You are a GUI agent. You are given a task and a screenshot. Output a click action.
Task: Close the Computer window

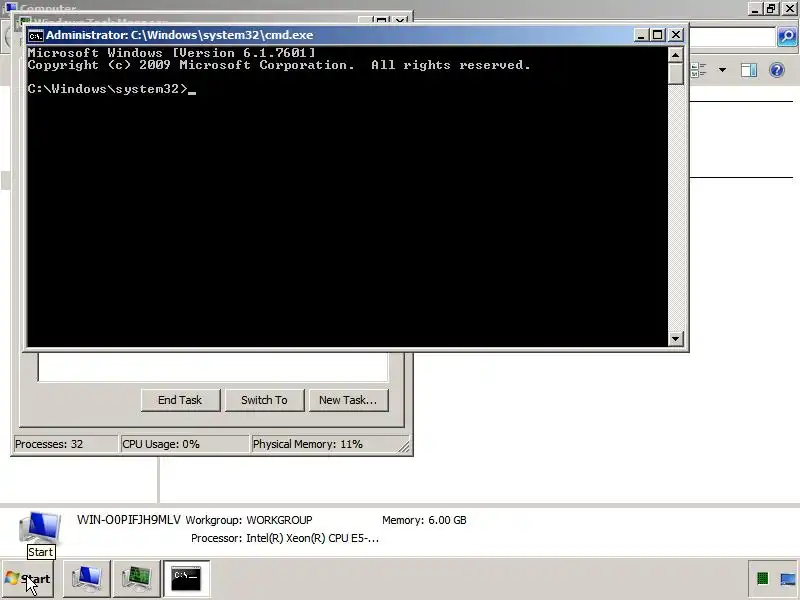coord(789,9)
